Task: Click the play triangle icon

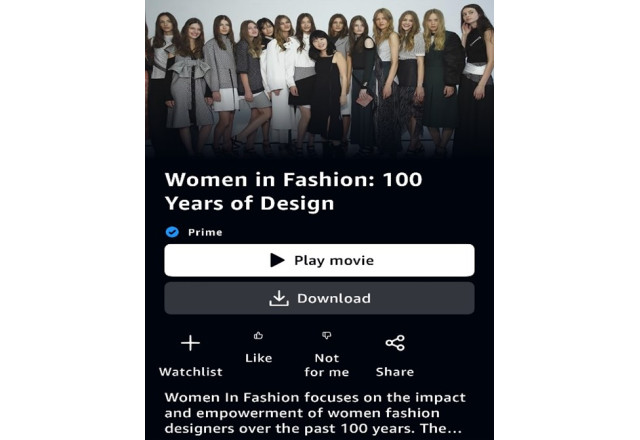Action: [x=278, y=260]
